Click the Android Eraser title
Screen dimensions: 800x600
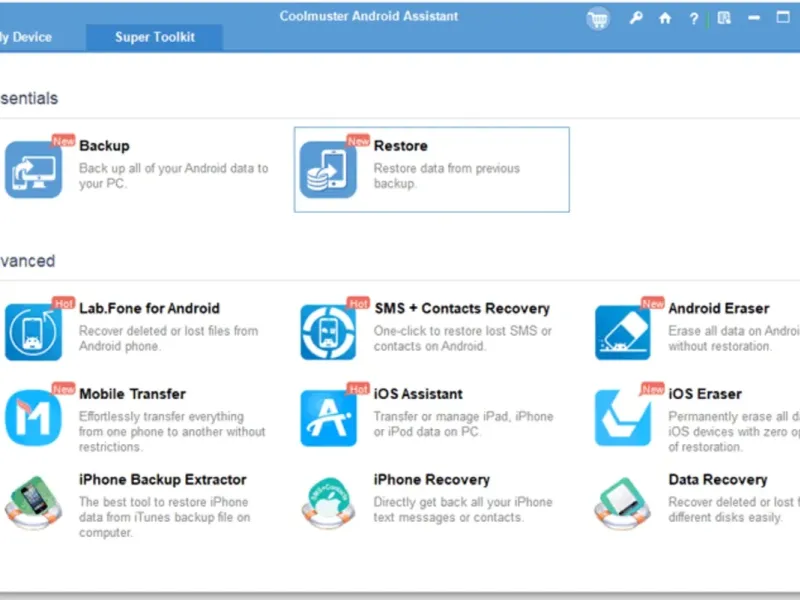coord(719,308)
